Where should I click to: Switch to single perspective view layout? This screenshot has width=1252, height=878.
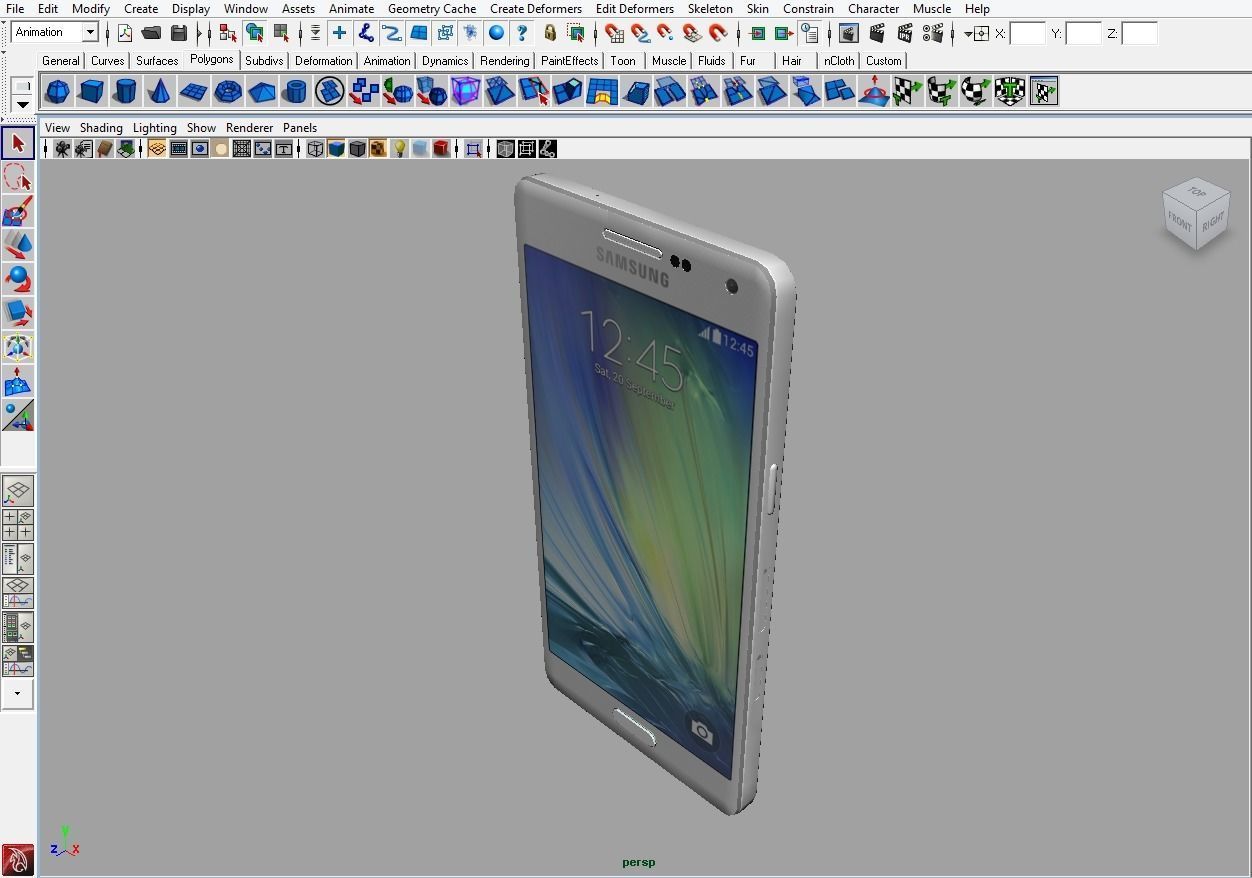tap(18, 490)
